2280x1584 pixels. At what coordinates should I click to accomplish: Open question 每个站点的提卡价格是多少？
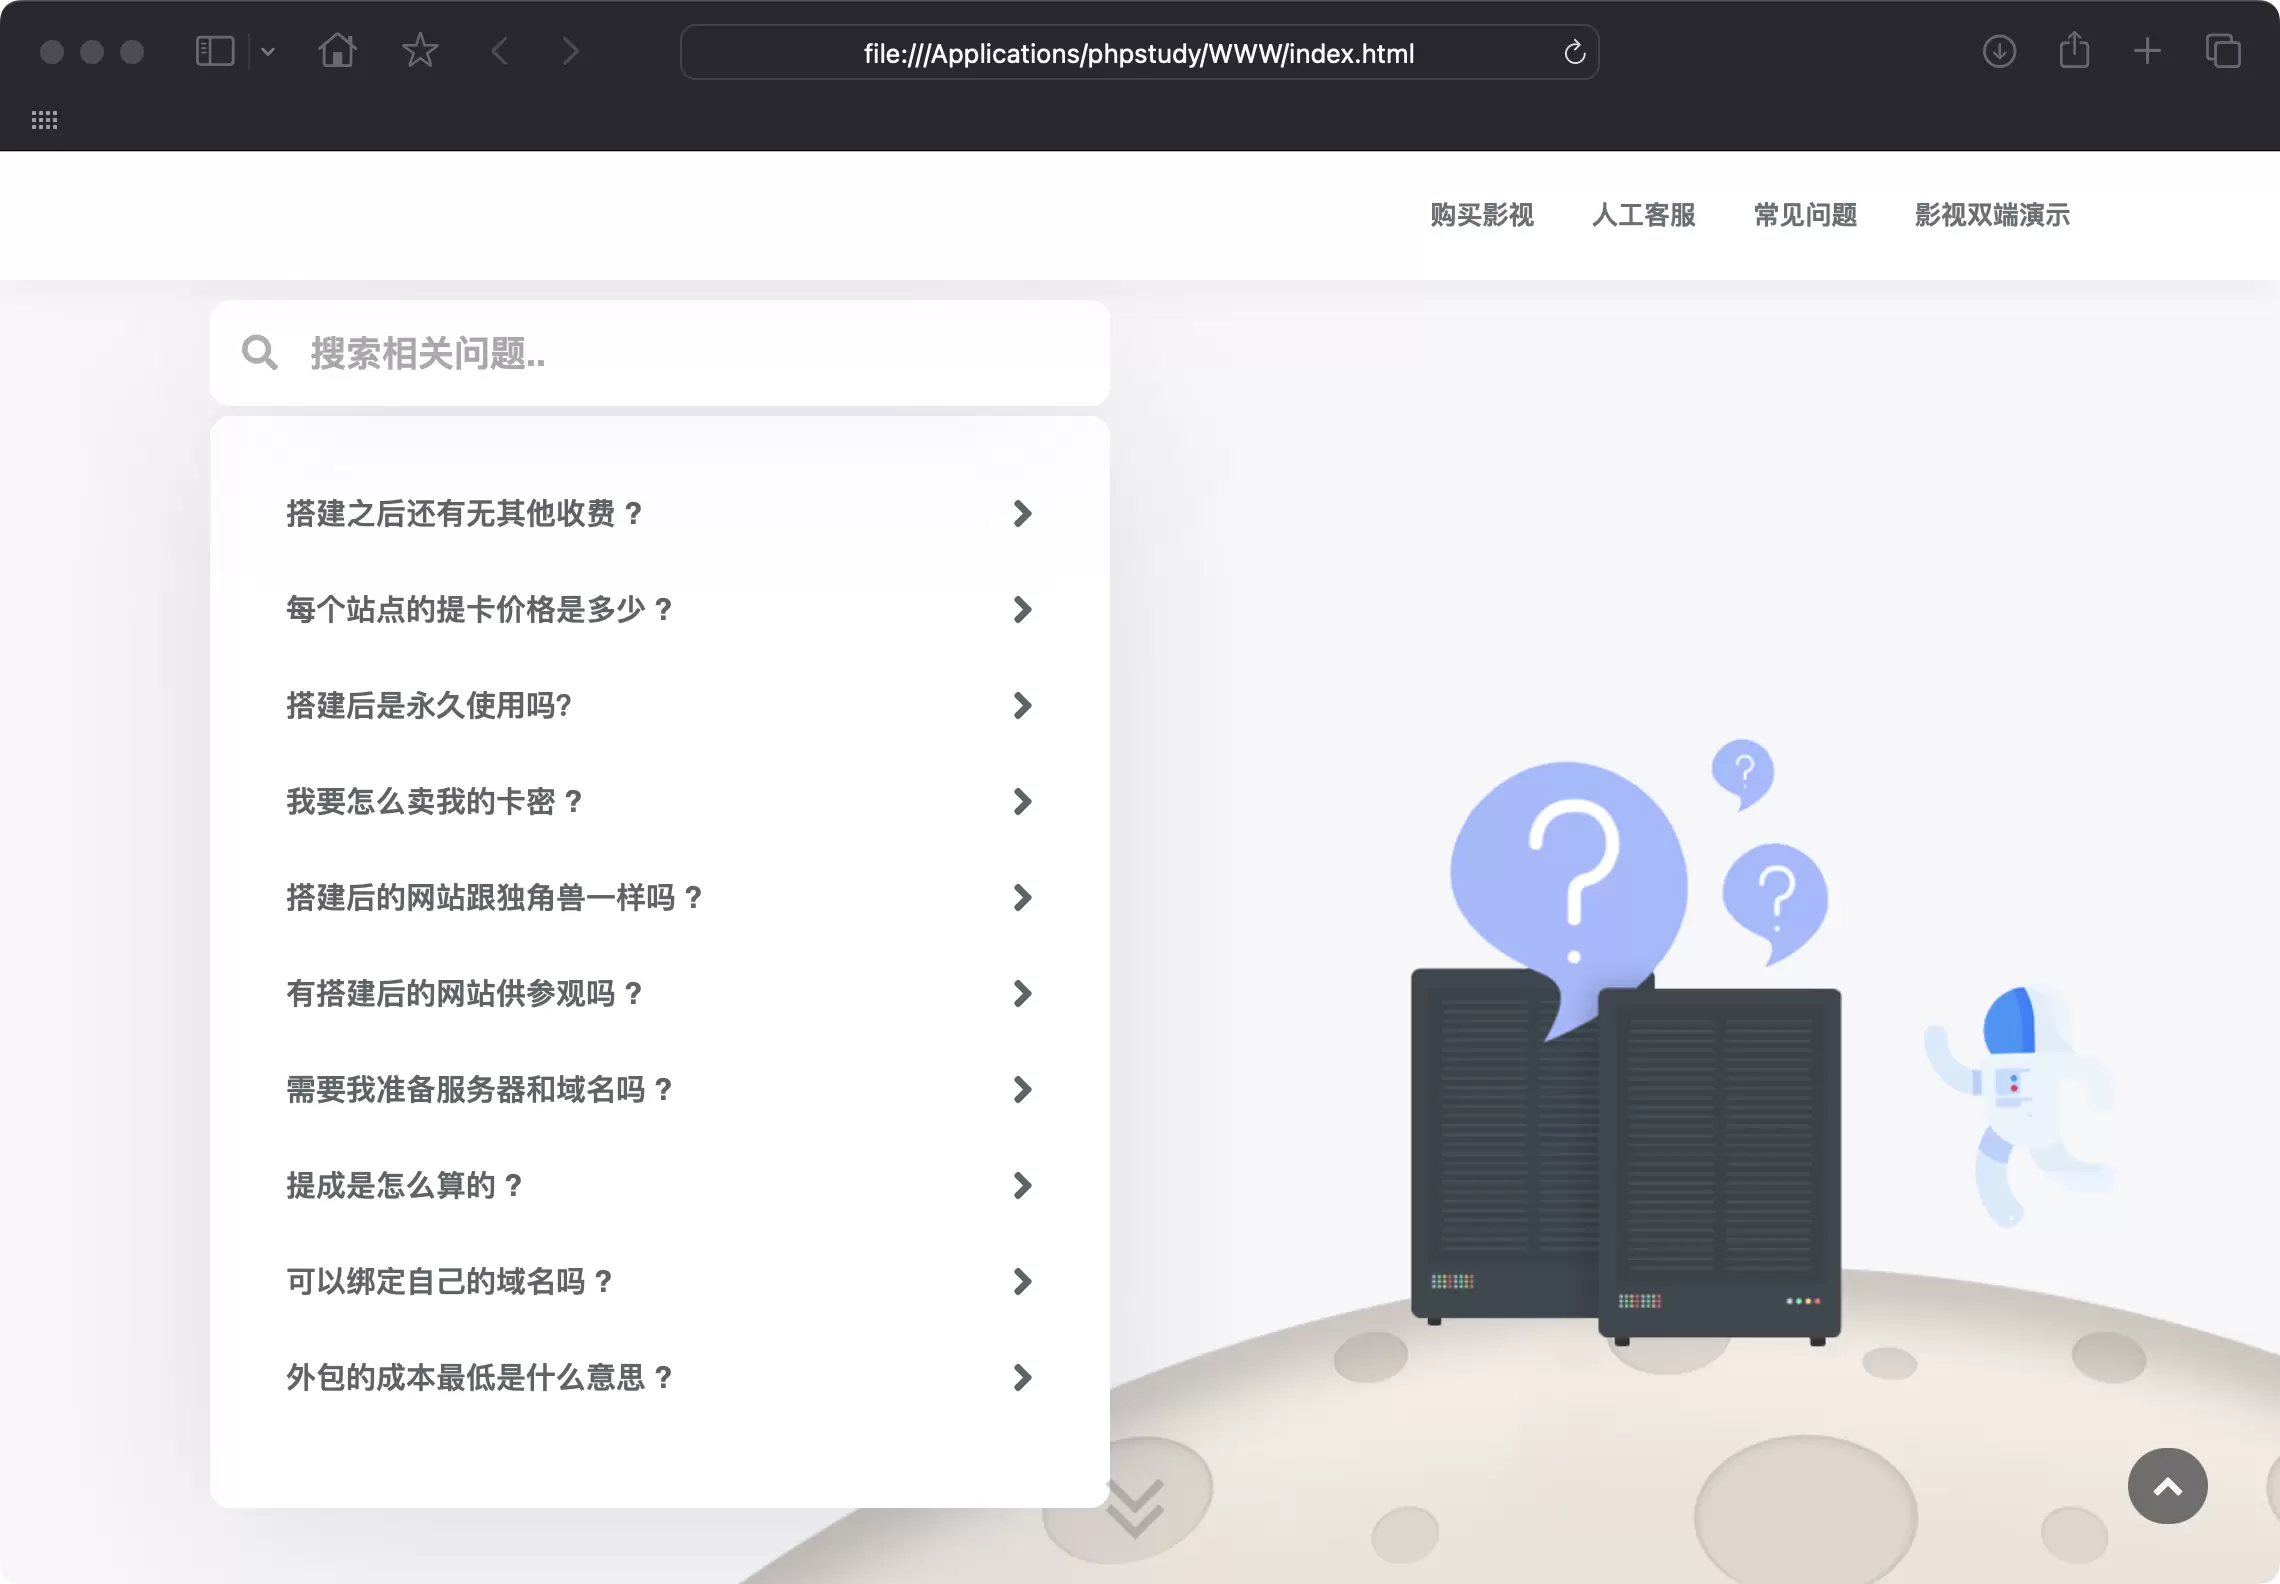(x=480, y=610)
